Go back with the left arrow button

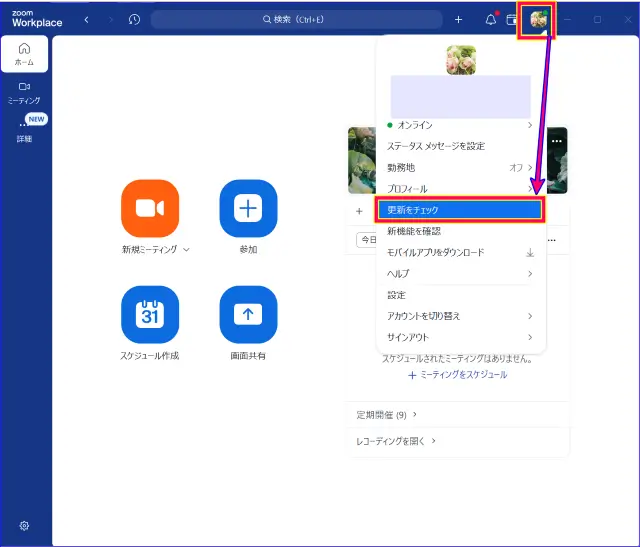(86, 19)
